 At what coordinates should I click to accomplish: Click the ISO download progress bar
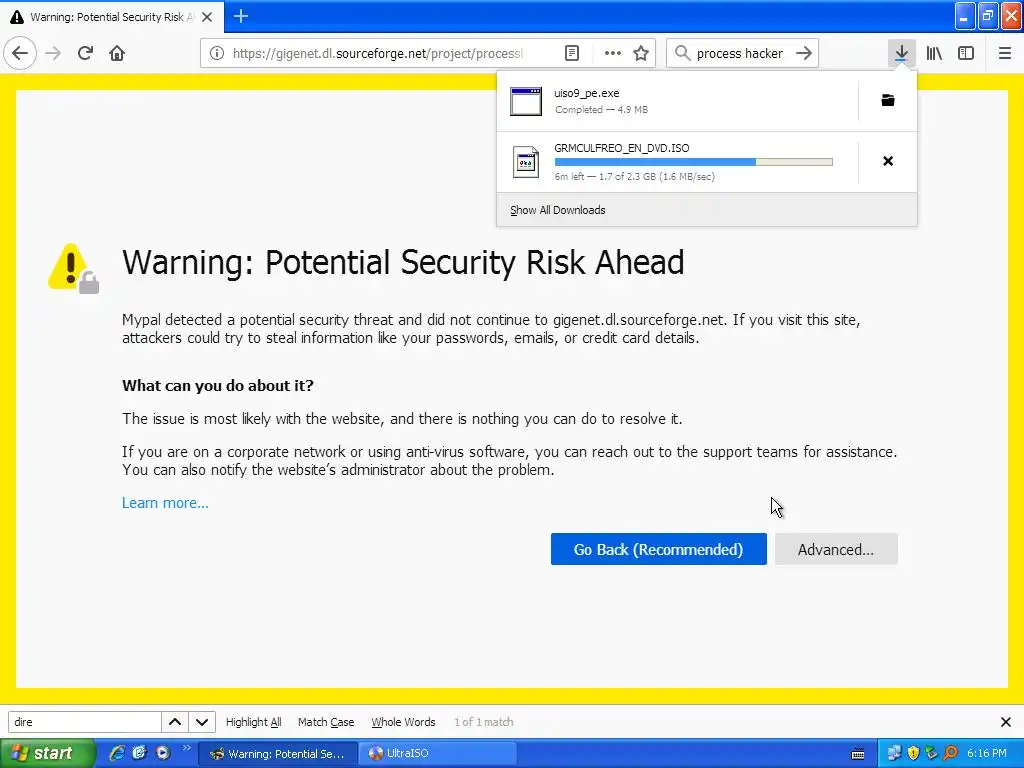(x=694, y=162)
